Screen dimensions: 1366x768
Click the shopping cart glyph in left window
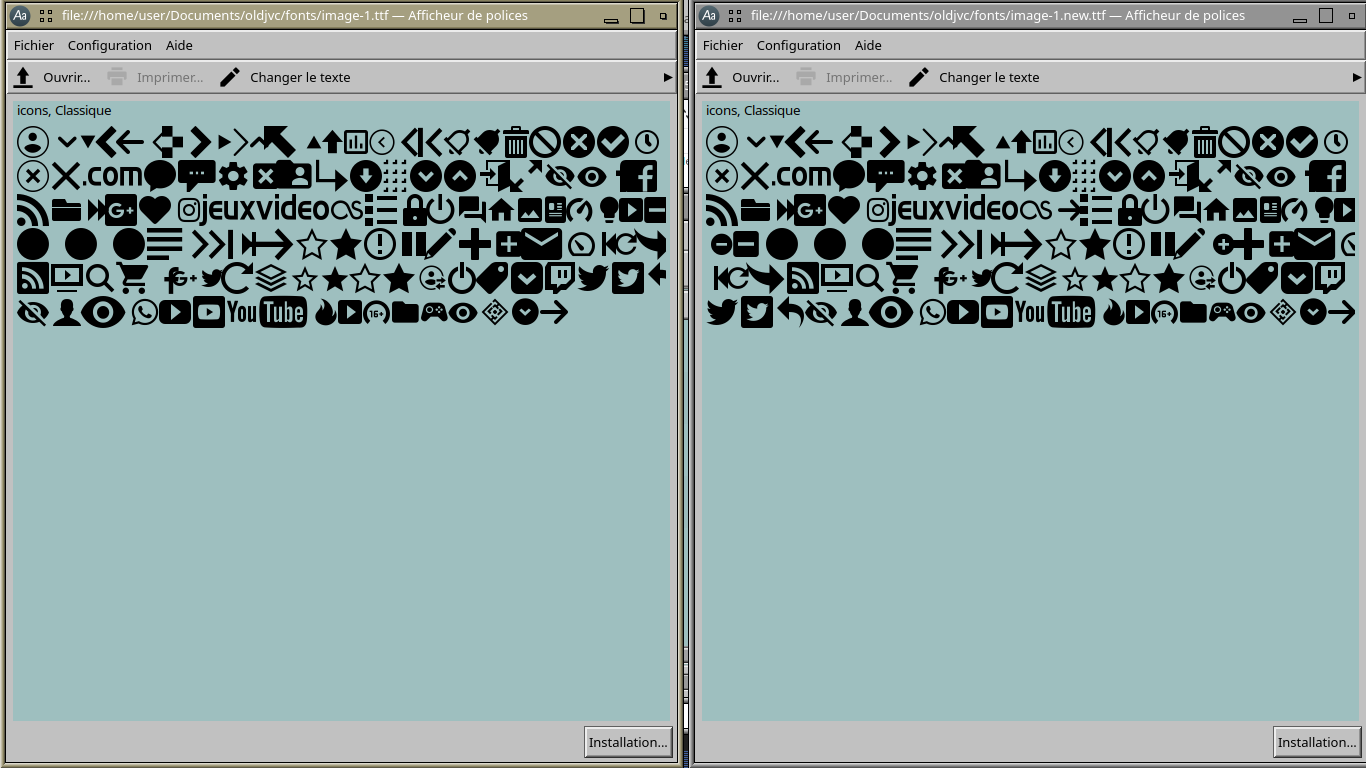[x=132, y=277]
